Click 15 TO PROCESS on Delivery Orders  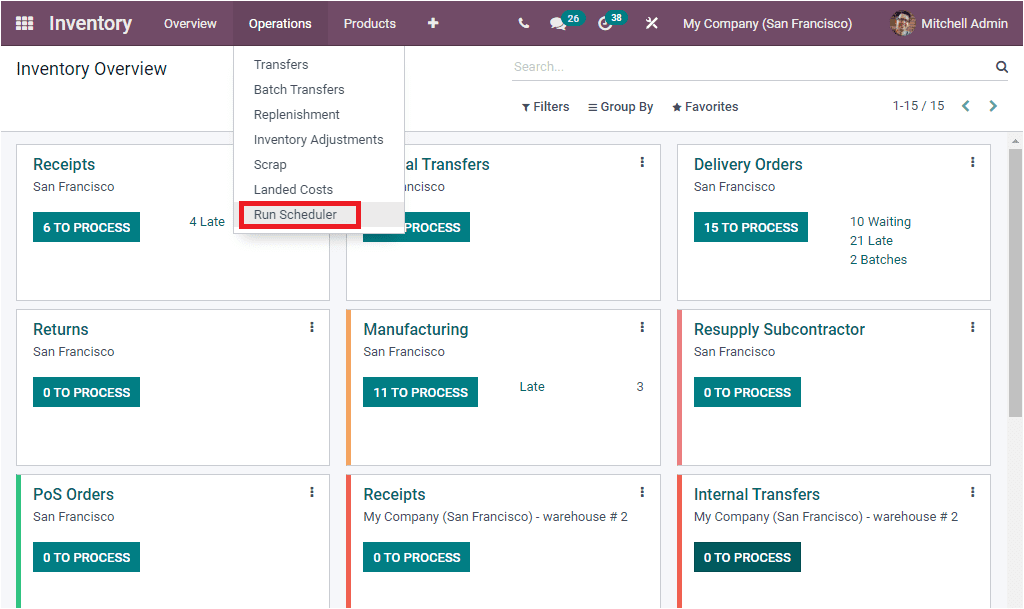[x=750, y=227]
